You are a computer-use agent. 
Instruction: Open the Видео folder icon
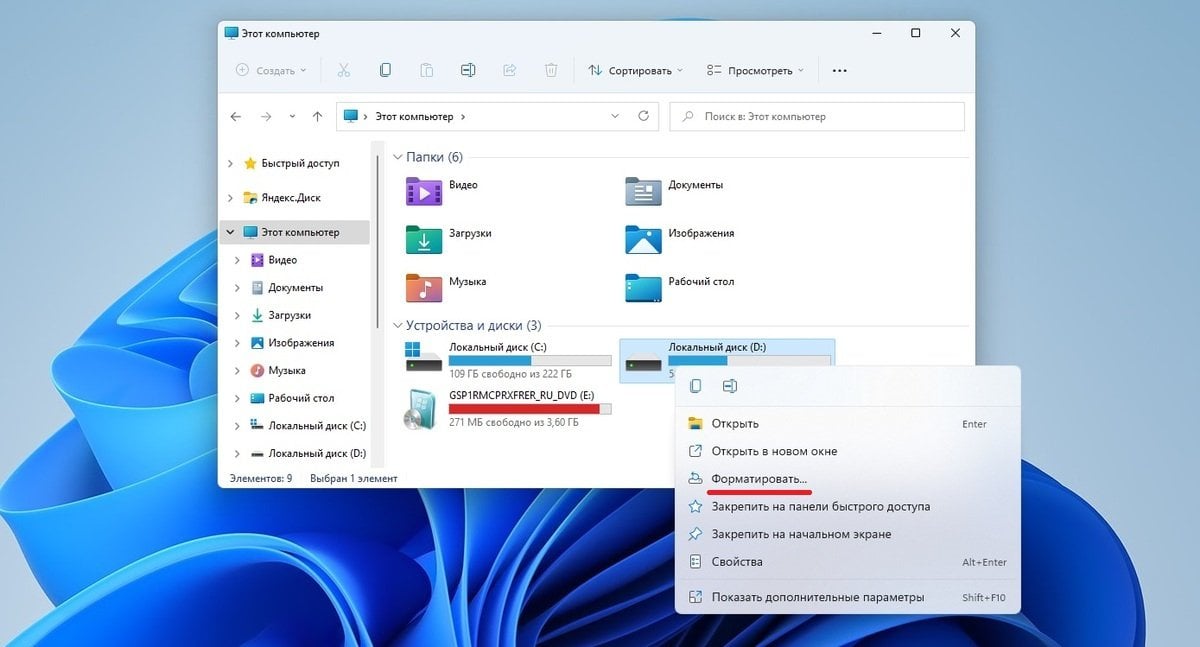(424, 191)
